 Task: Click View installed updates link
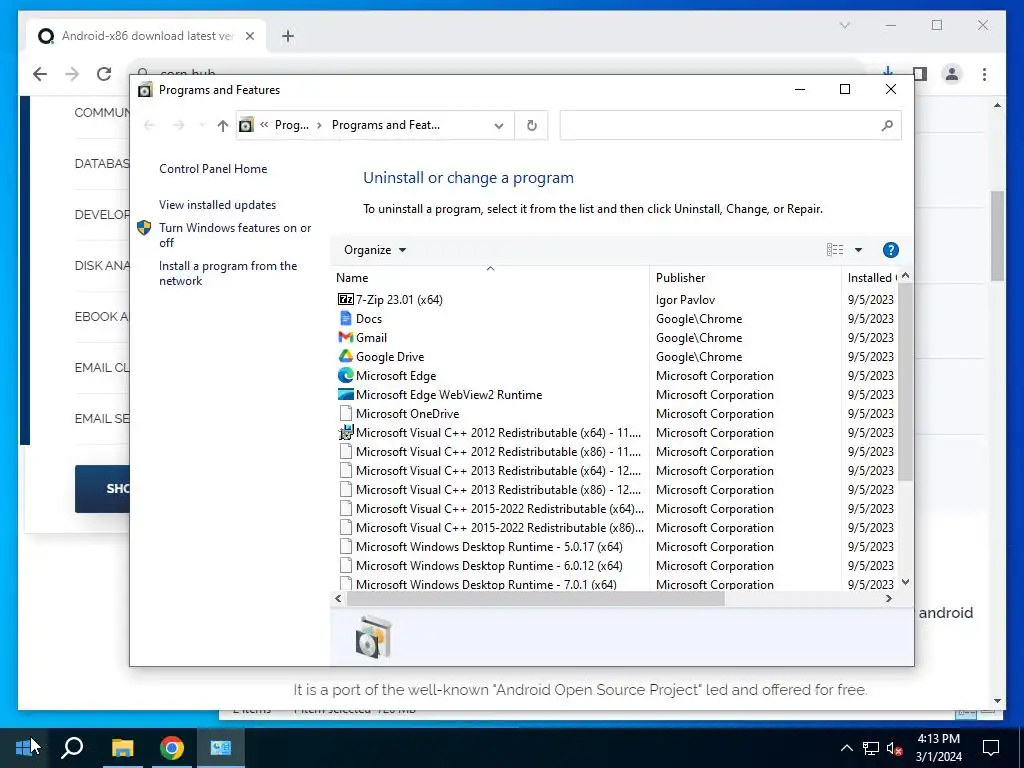217,204
